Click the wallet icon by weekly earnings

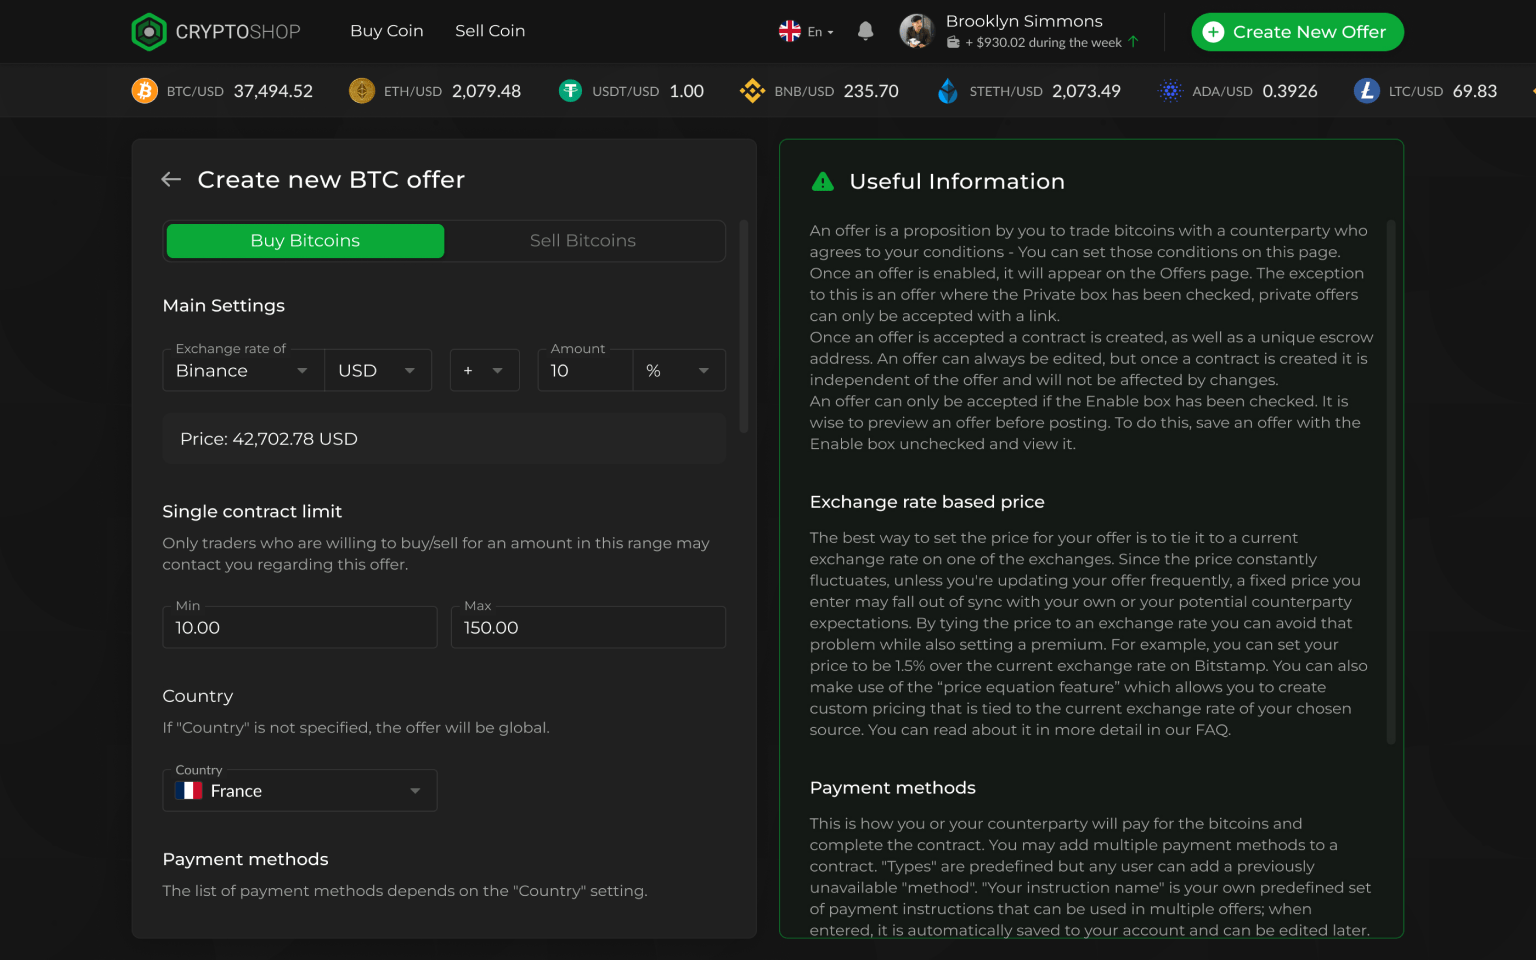click(953, 42)
